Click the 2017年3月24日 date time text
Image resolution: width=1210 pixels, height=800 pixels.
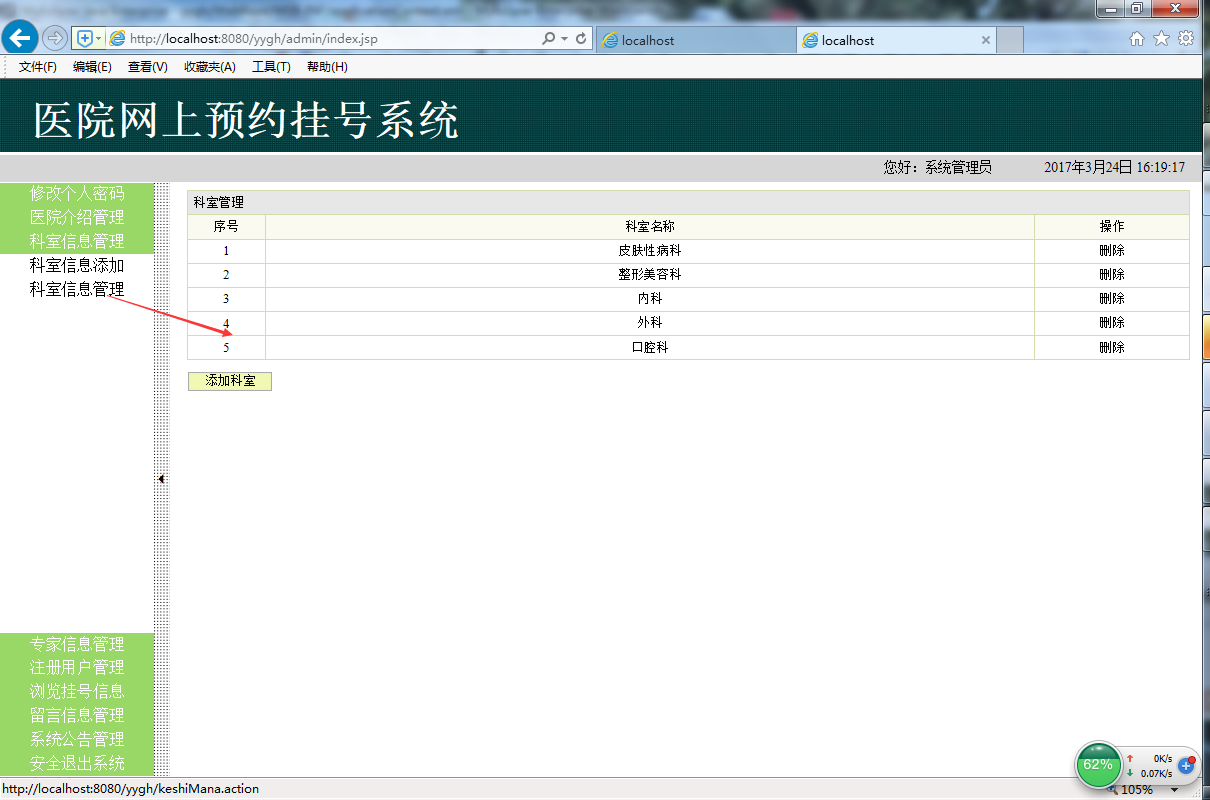coord(1114,167)
